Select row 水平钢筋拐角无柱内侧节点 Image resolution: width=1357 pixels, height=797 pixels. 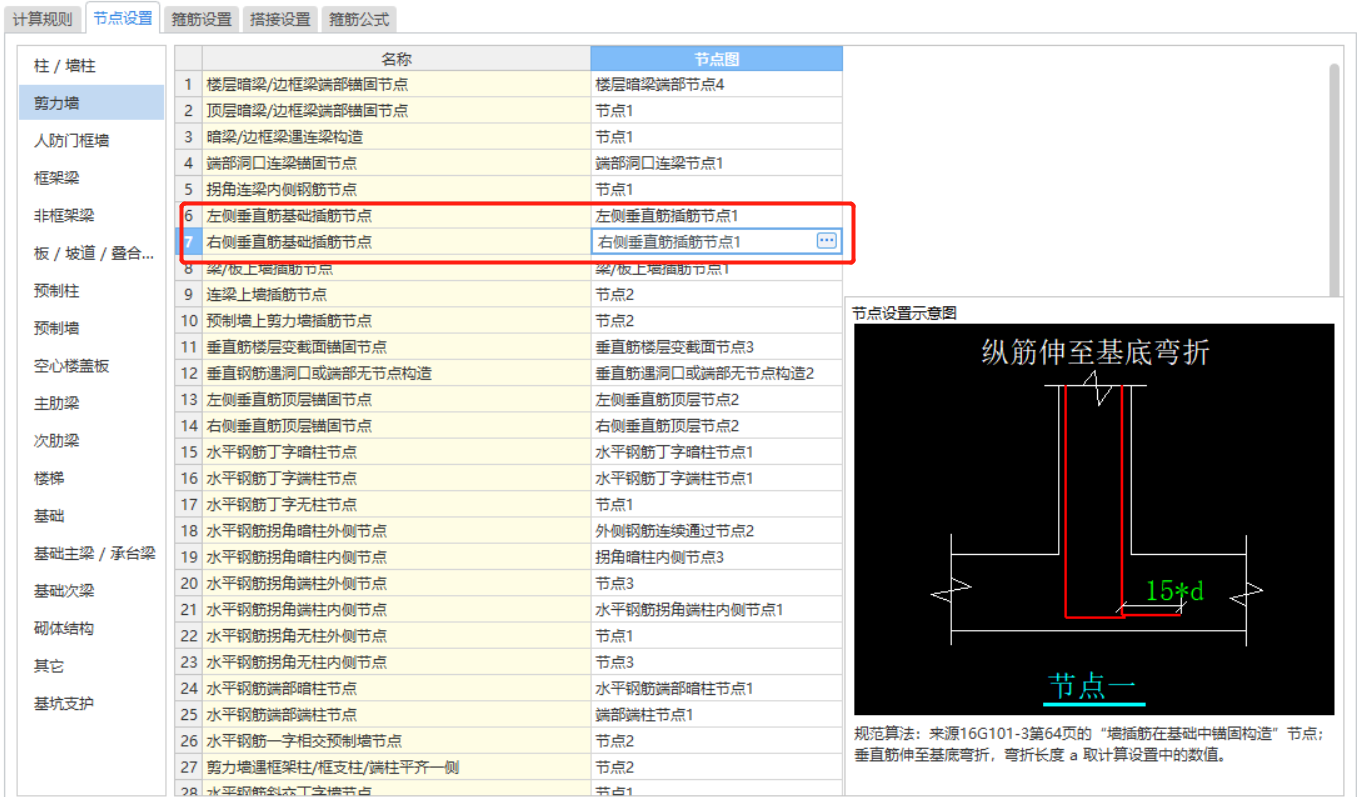point(396,662)
